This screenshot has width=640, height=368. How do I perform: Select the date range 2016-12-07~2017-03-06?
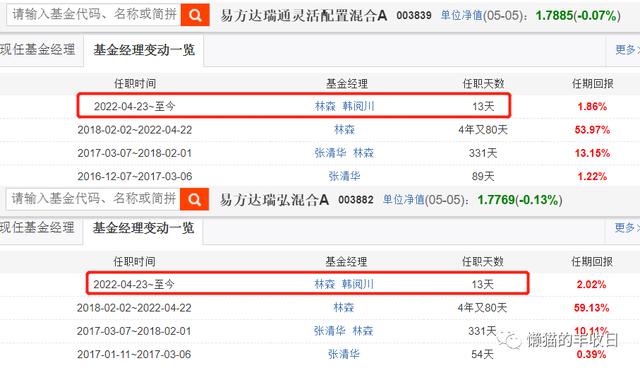point(135,177)
